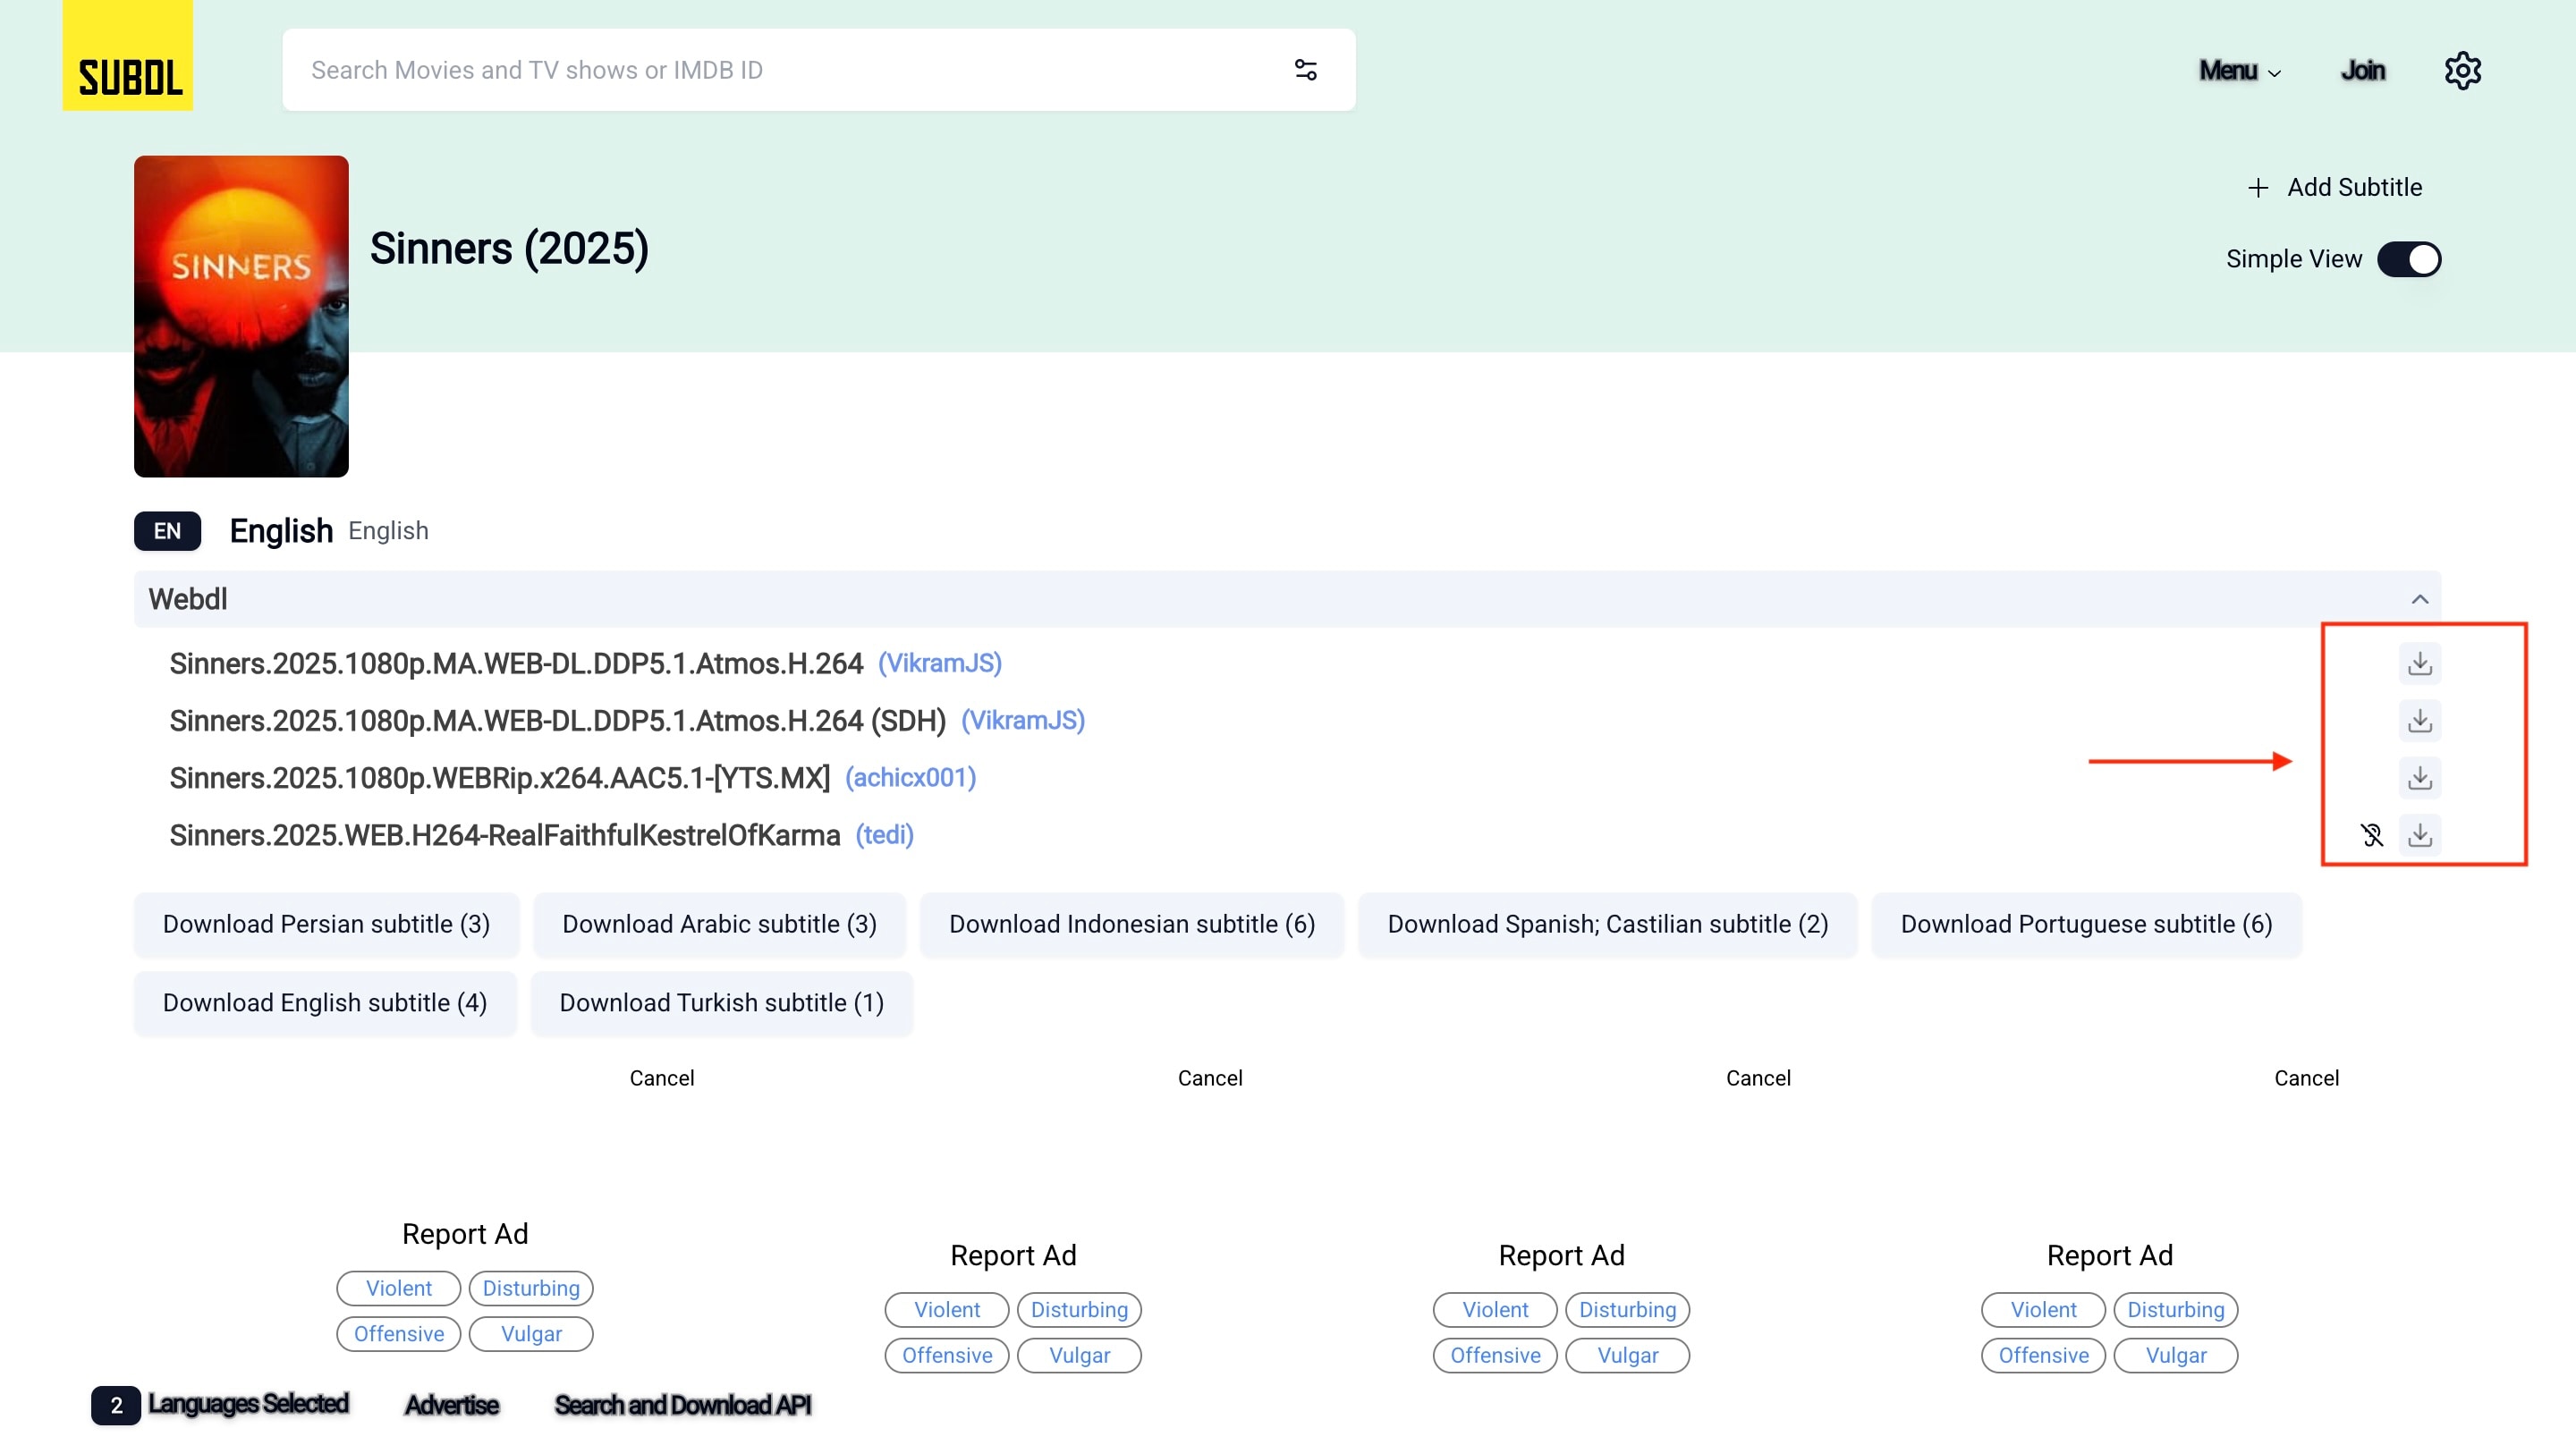
Task: Click the Join link
Action: [x=2363, y=70]
